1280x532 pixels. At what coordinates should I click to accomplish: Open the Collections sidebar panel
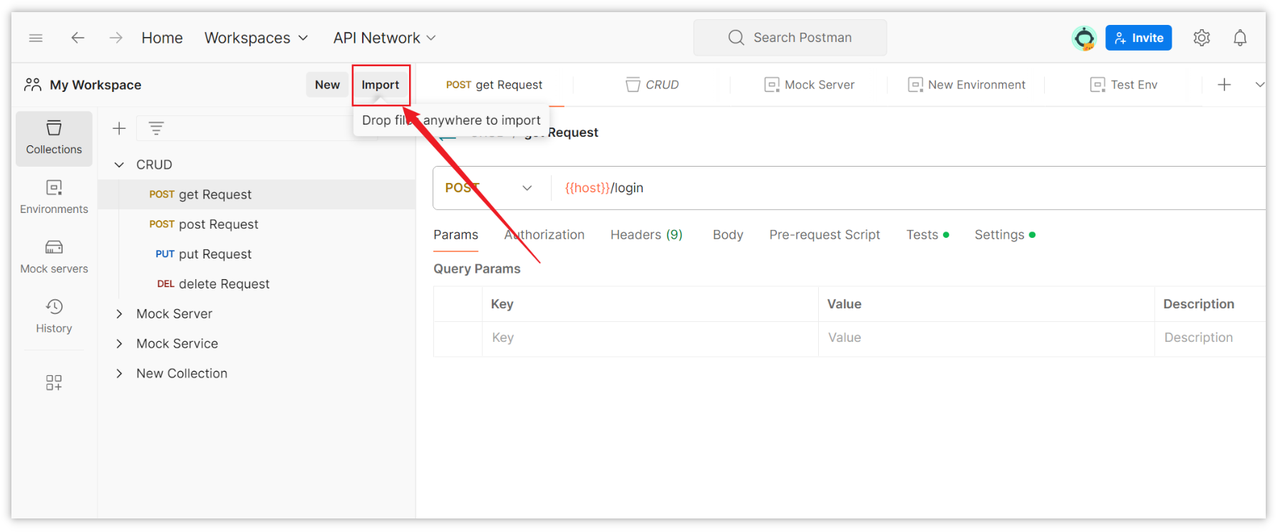[54, 138]
